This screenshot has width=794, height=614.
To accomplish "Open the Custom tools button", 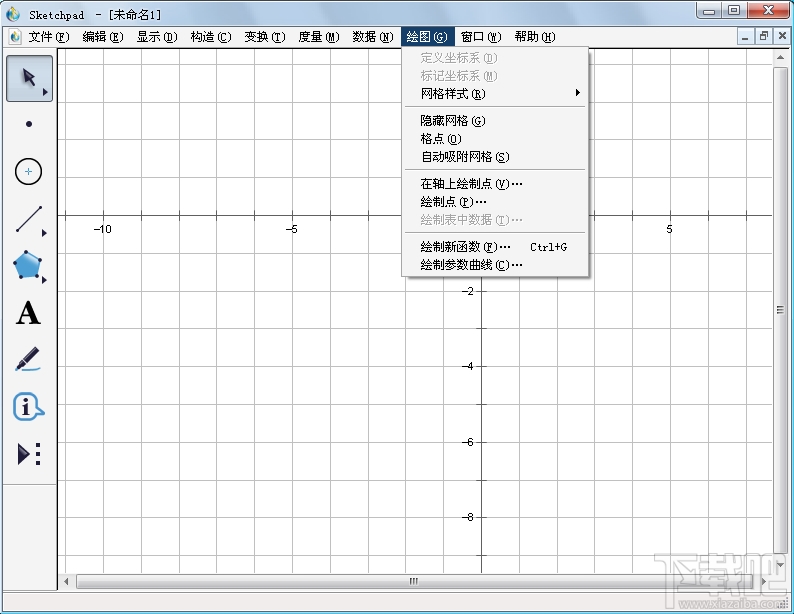I will tap(29, 454).
